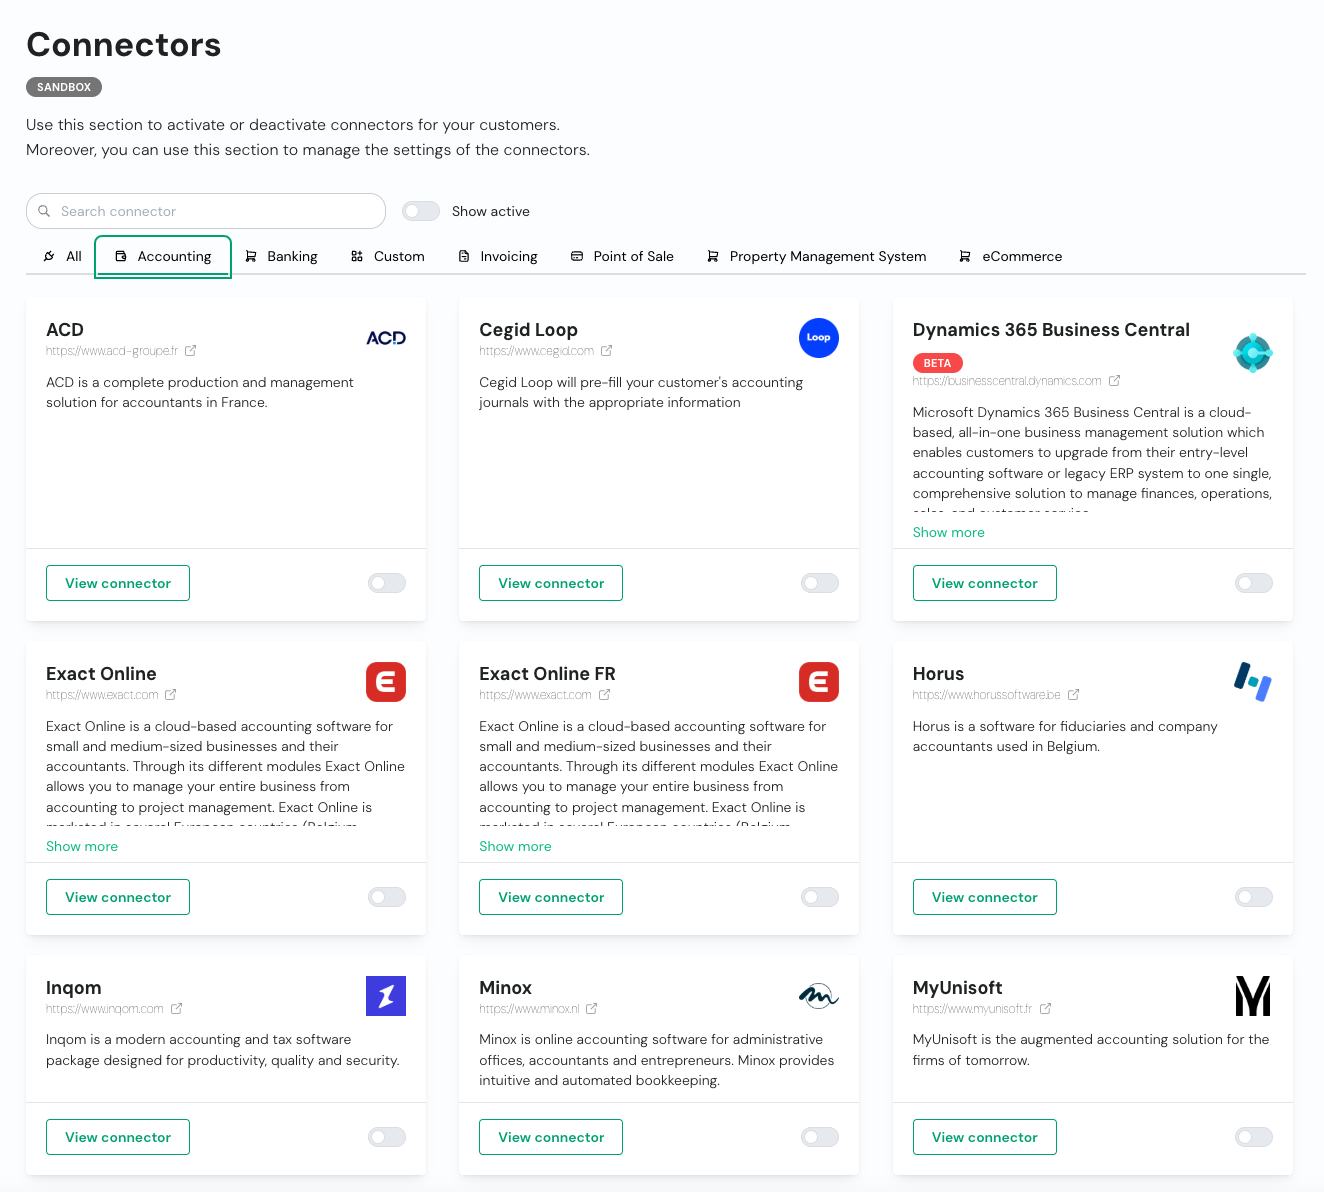Switch to the Point of Sale tab

pos(622,256)
